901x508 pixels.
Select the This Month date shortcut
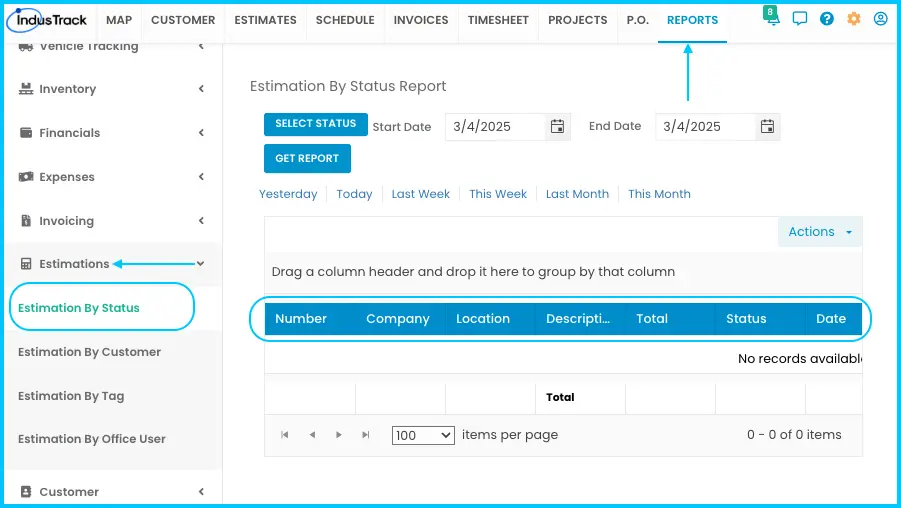(659, 194)
